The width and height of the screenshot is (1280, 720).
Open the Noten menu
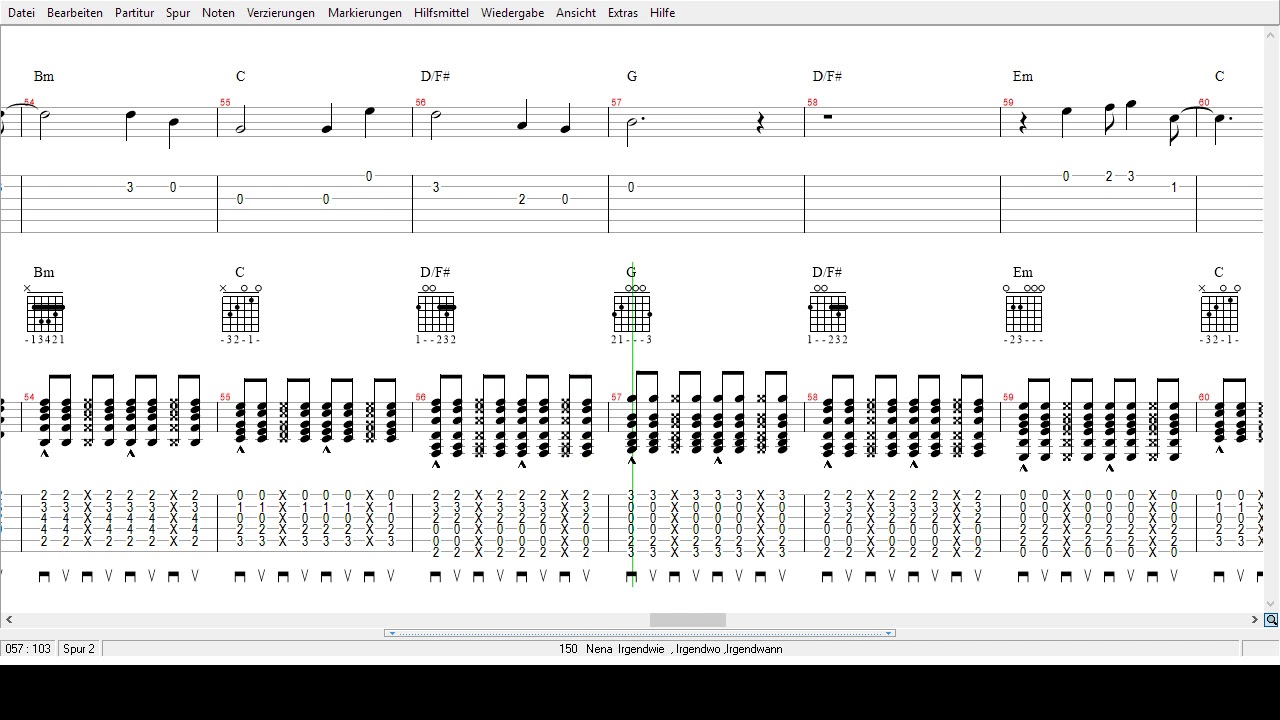pos(218,13)
